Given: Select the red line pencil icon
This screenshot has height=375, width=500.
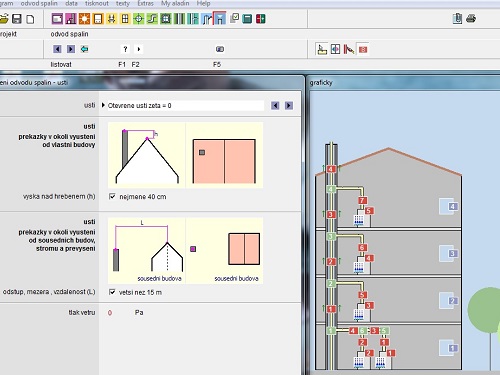Looking at the screenshot, I should [349, 49].
